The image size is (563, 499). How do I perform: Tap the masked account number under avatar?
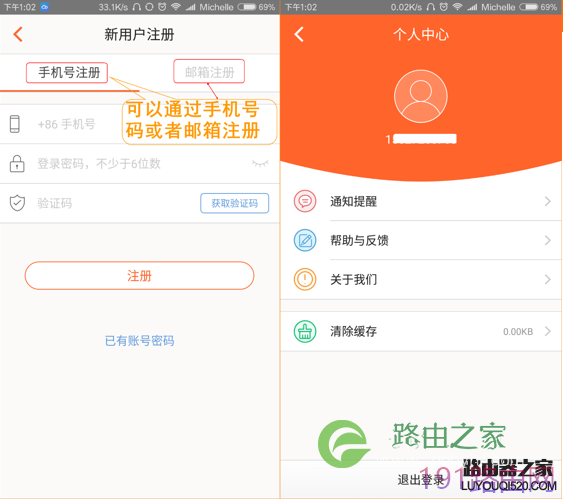(x=421, y=139)
